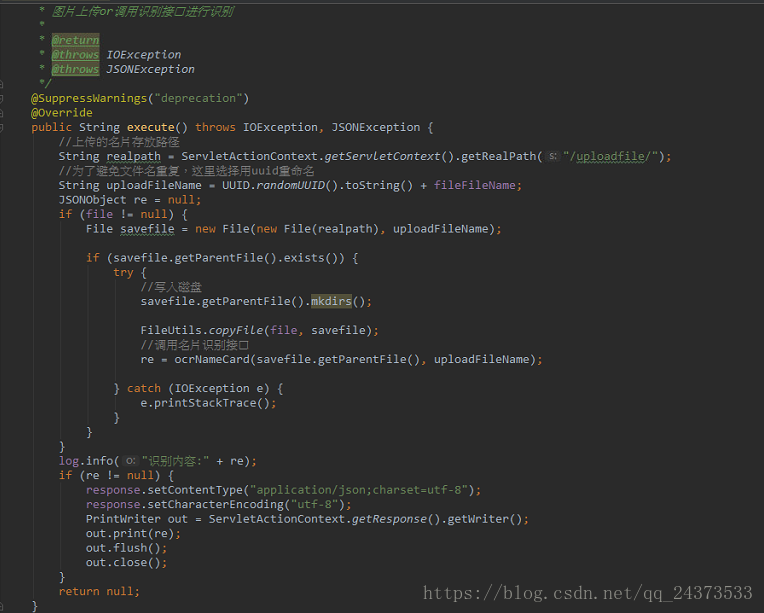Click the setCharacterEncoding method call
The image size is (764, 613).
coord(215,504)
